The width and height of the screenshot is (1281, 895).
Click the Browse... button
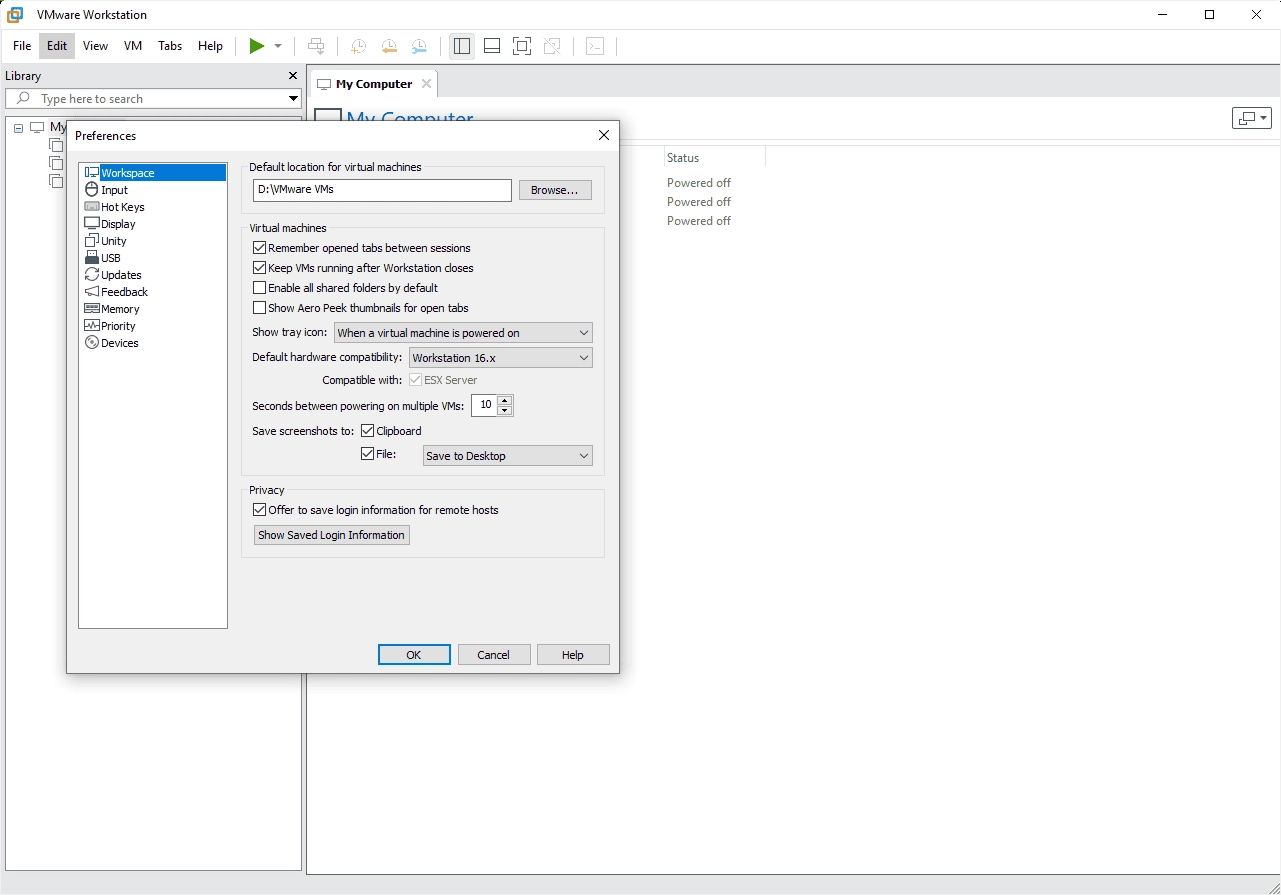click(555, 190)
